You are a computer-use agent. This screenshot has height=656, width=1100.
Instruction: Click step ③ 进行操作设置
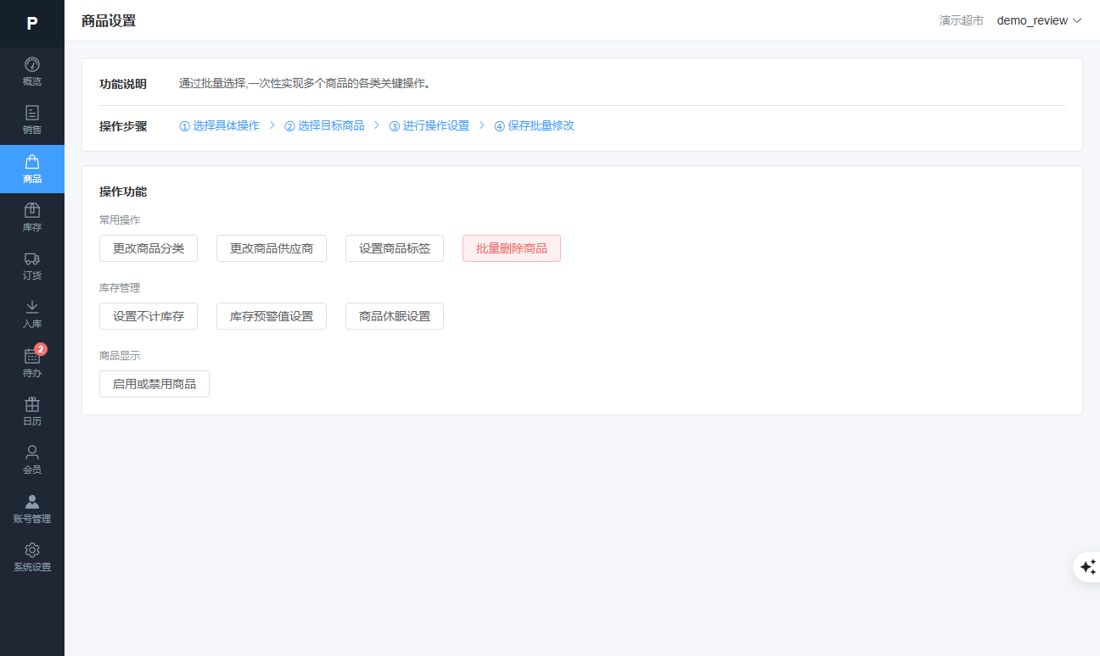pos(429,126)
